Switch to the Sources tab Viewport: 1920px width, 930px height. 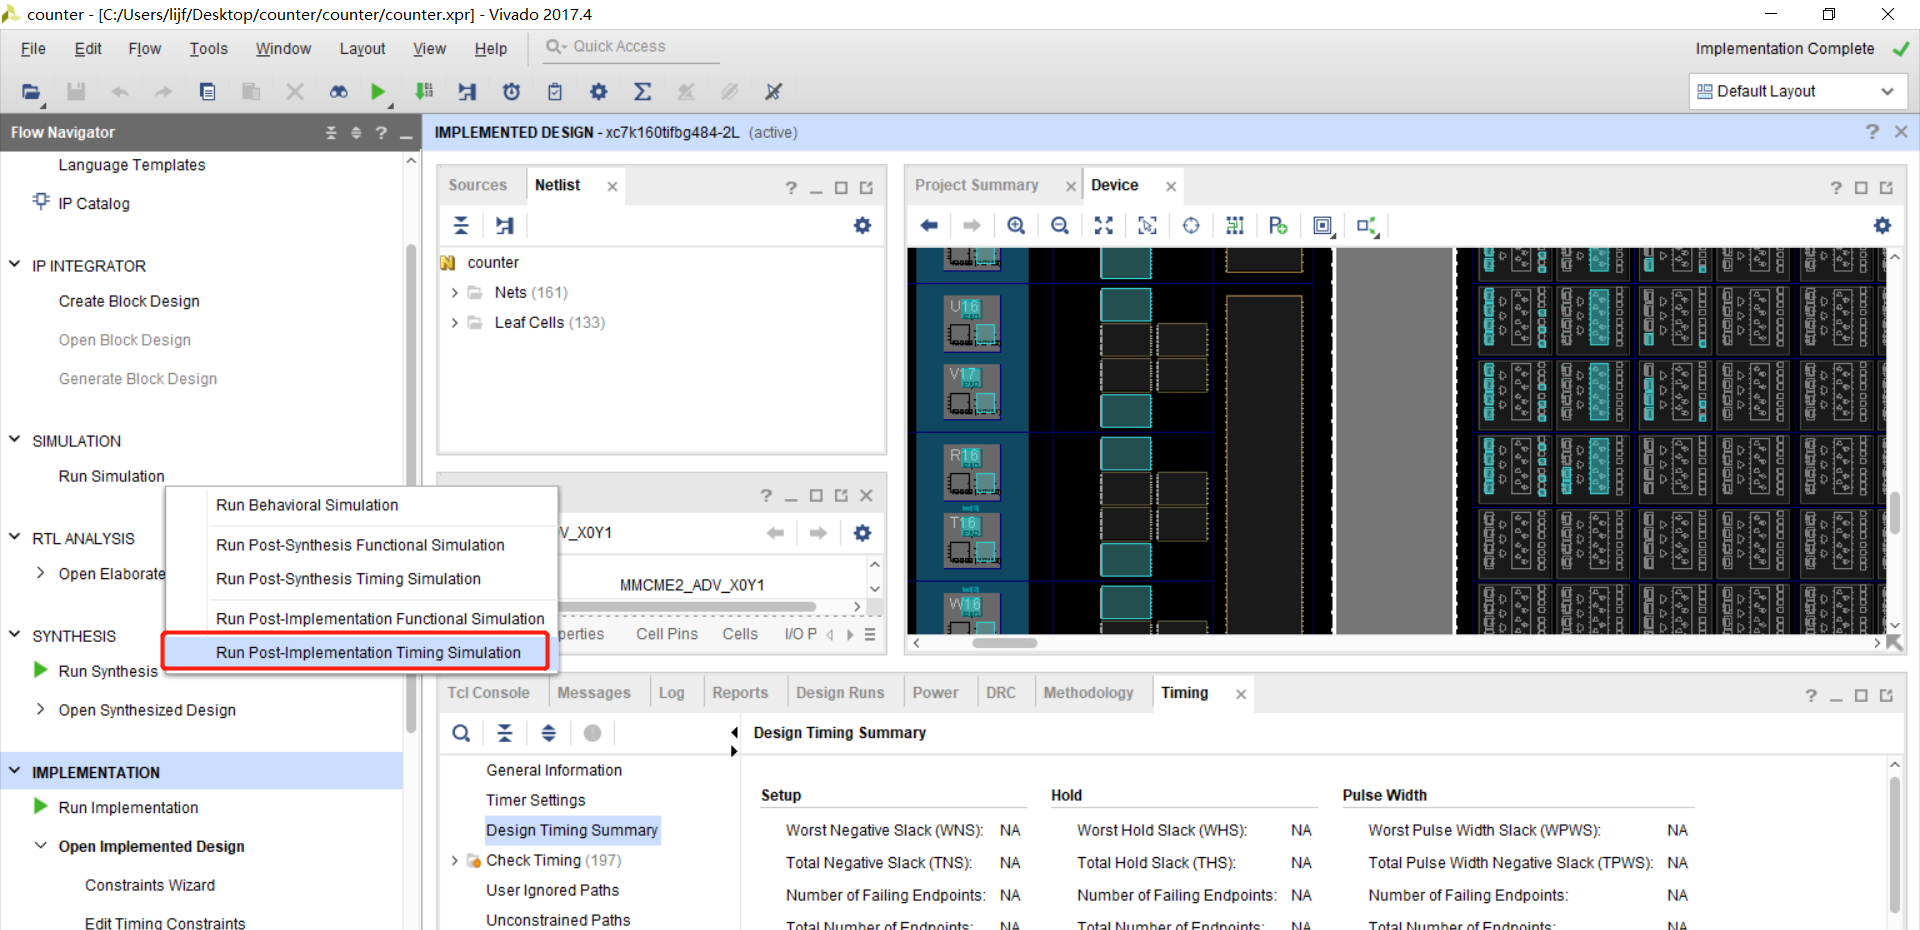tap(478, 186)
